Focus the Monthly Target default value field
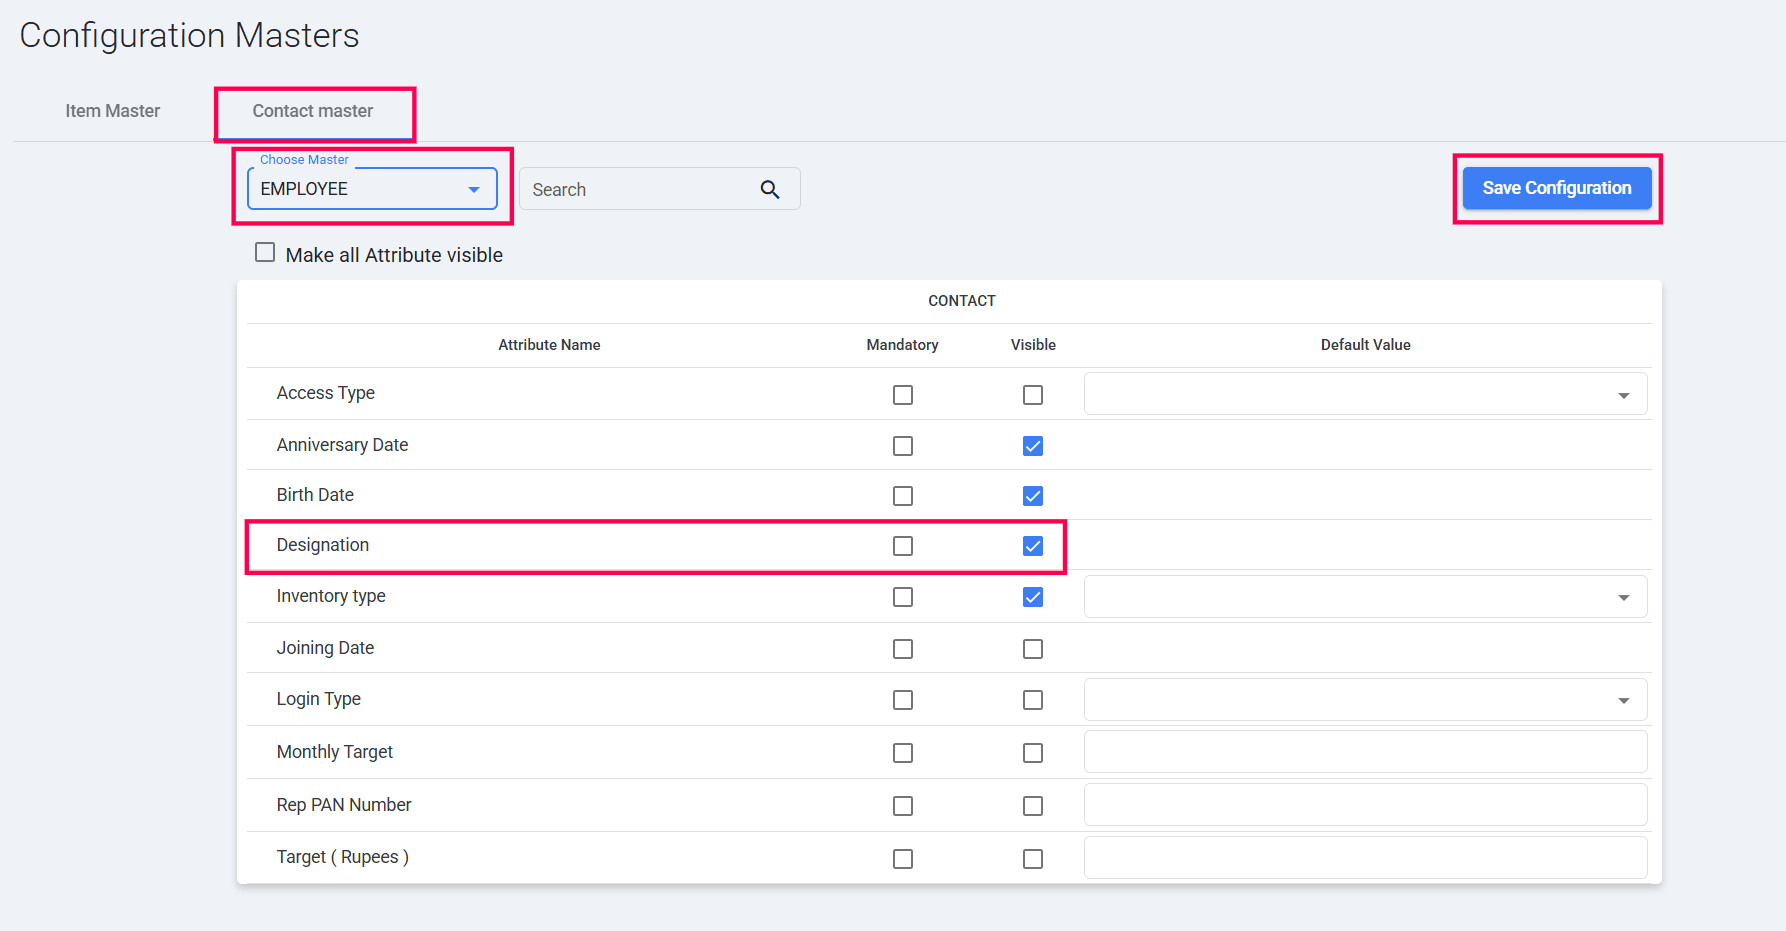The image size is (1786, 931). [x=1365, y=752]
